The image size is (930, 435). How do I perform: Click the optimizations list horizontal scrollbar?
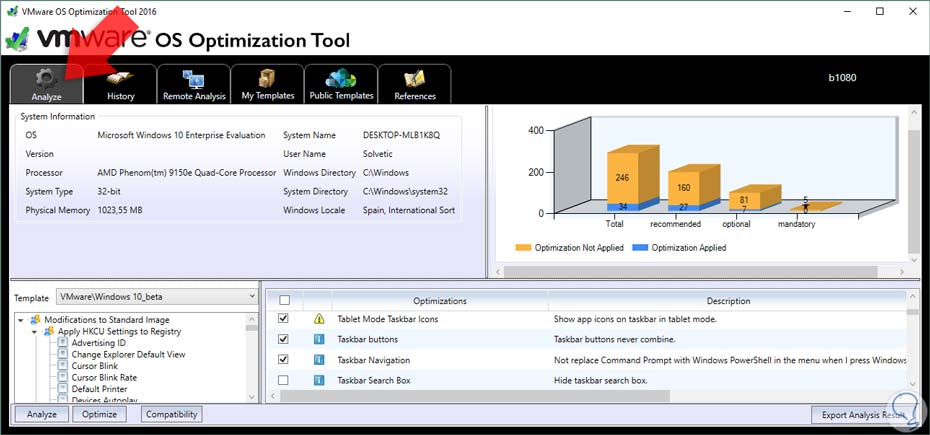tap(474, 396)
